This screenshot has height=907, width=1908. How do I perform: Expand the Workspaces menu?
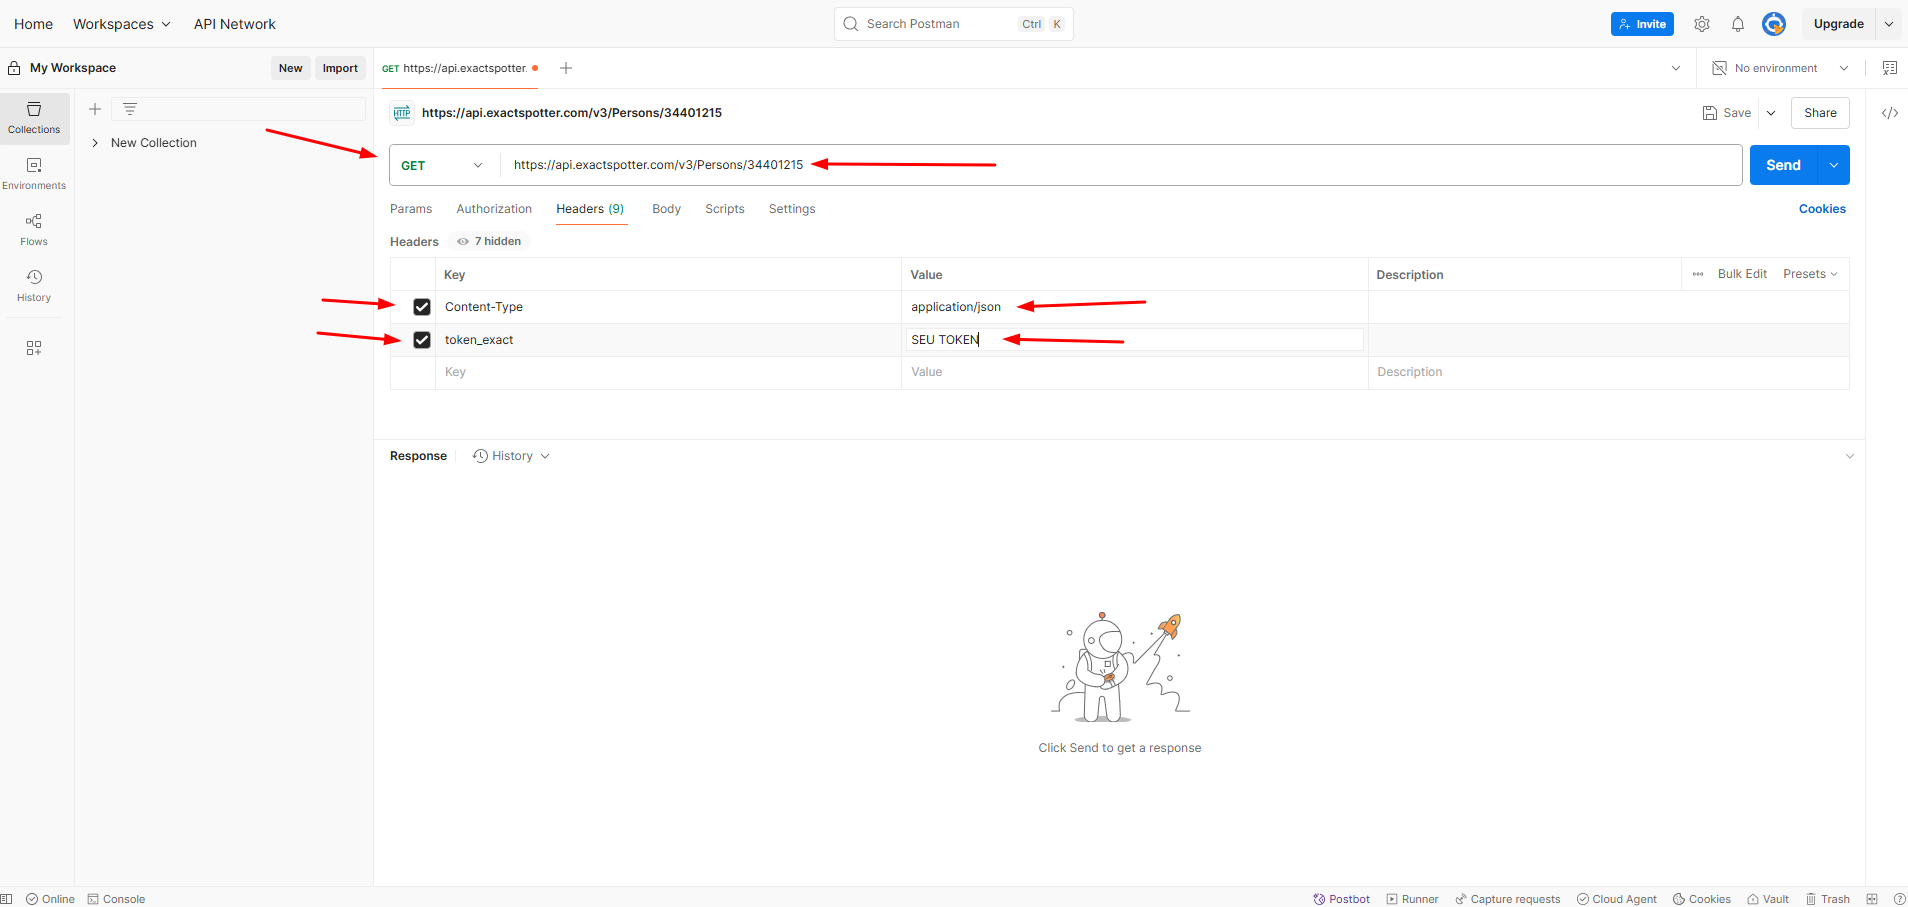click(121, 24)
